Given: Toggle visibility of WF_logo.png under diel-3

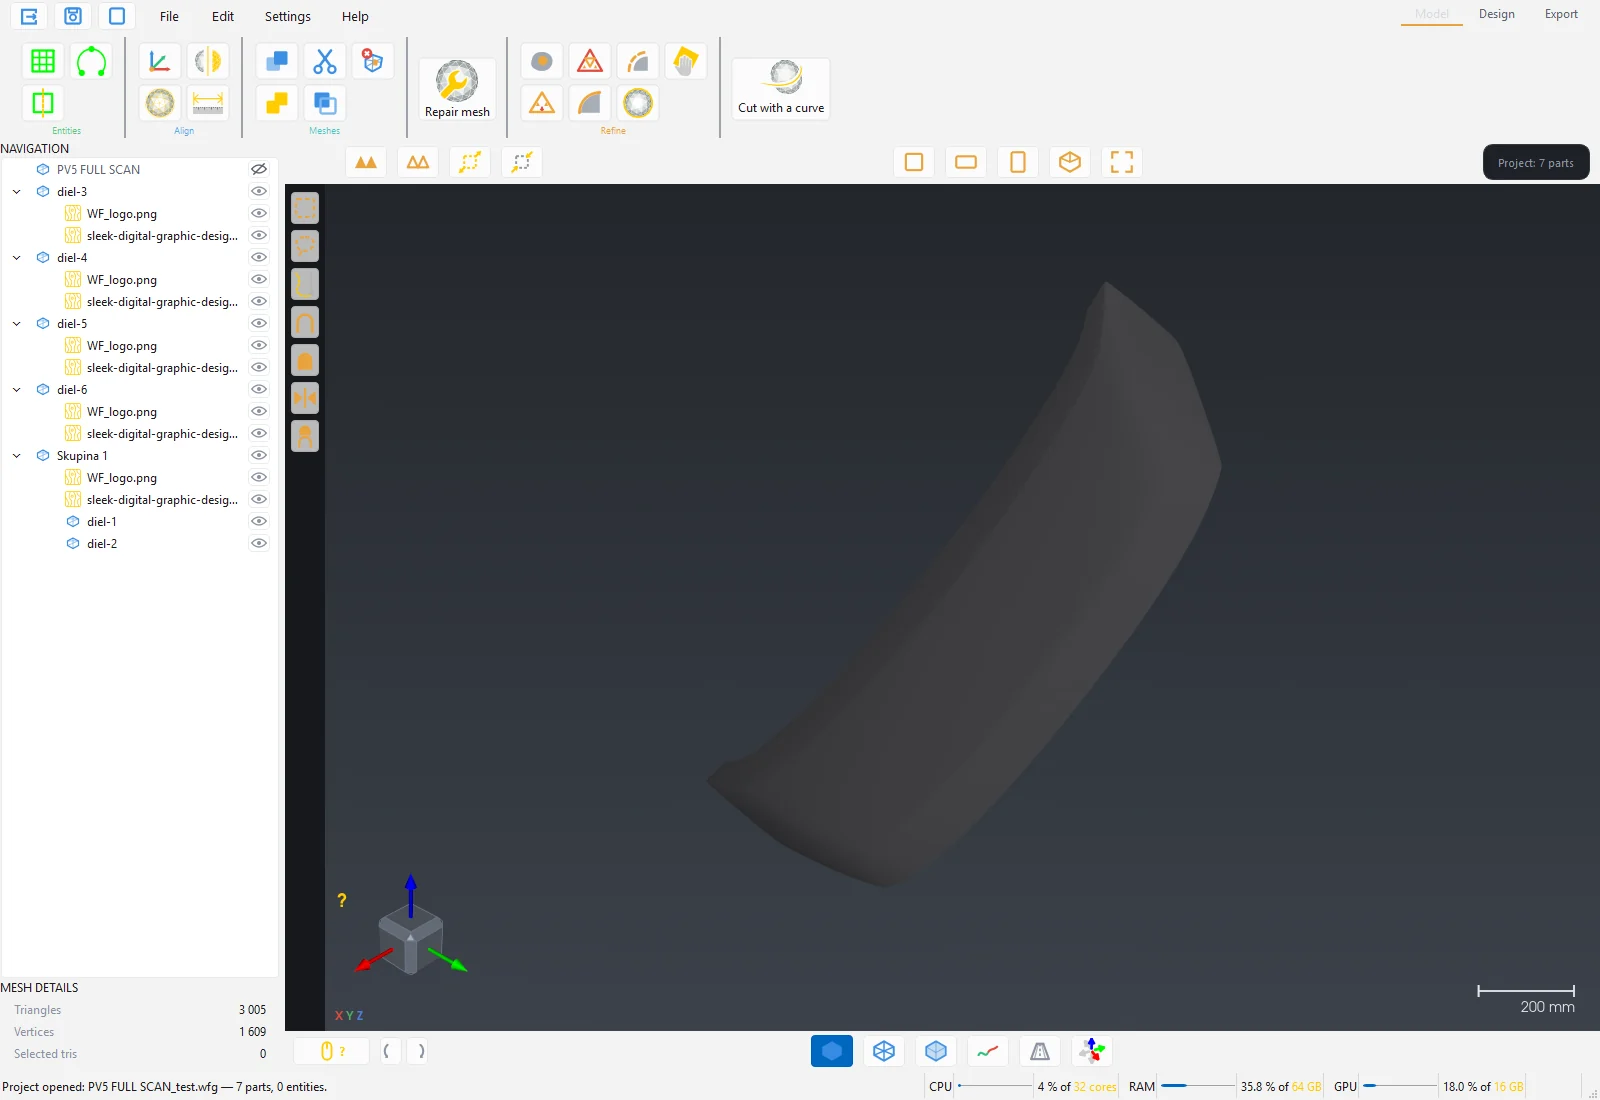Looking at the screenshot, I should [x=259, y=213].
